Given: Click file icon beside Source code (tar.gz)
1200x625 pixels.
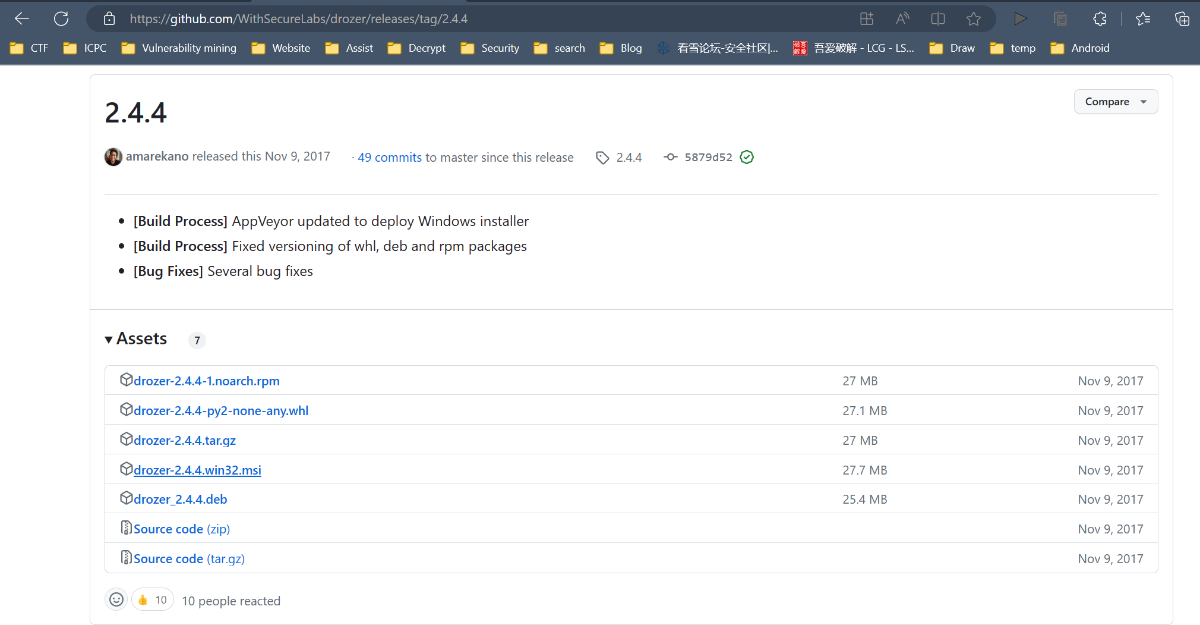Looking at the screenshot, I should (x=126, y=557).
